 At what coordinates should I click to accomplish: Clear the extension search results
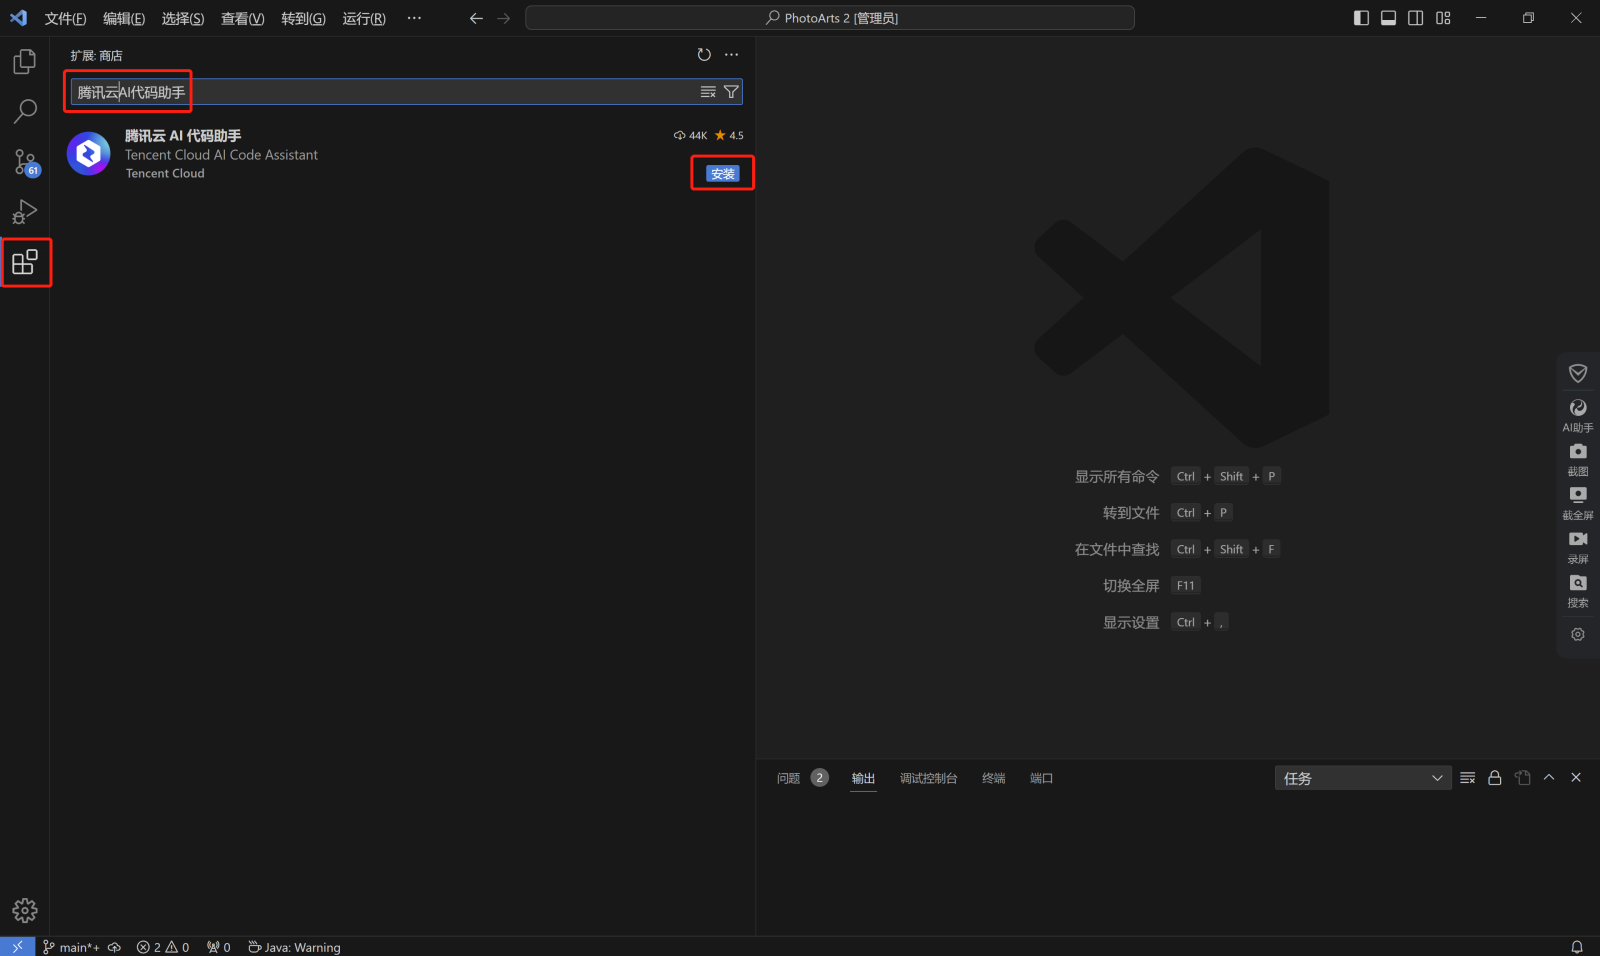[x=708, y=92]
